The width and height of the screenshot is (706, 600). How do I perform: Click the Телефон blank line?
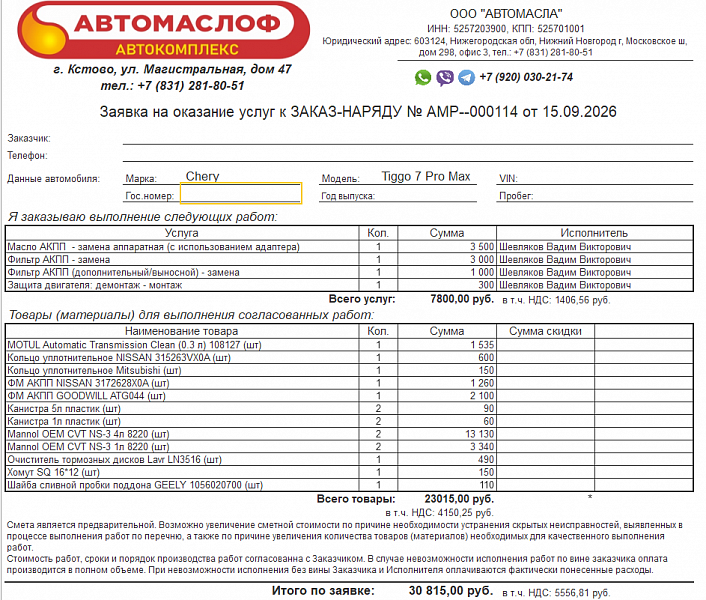[407, 156]
